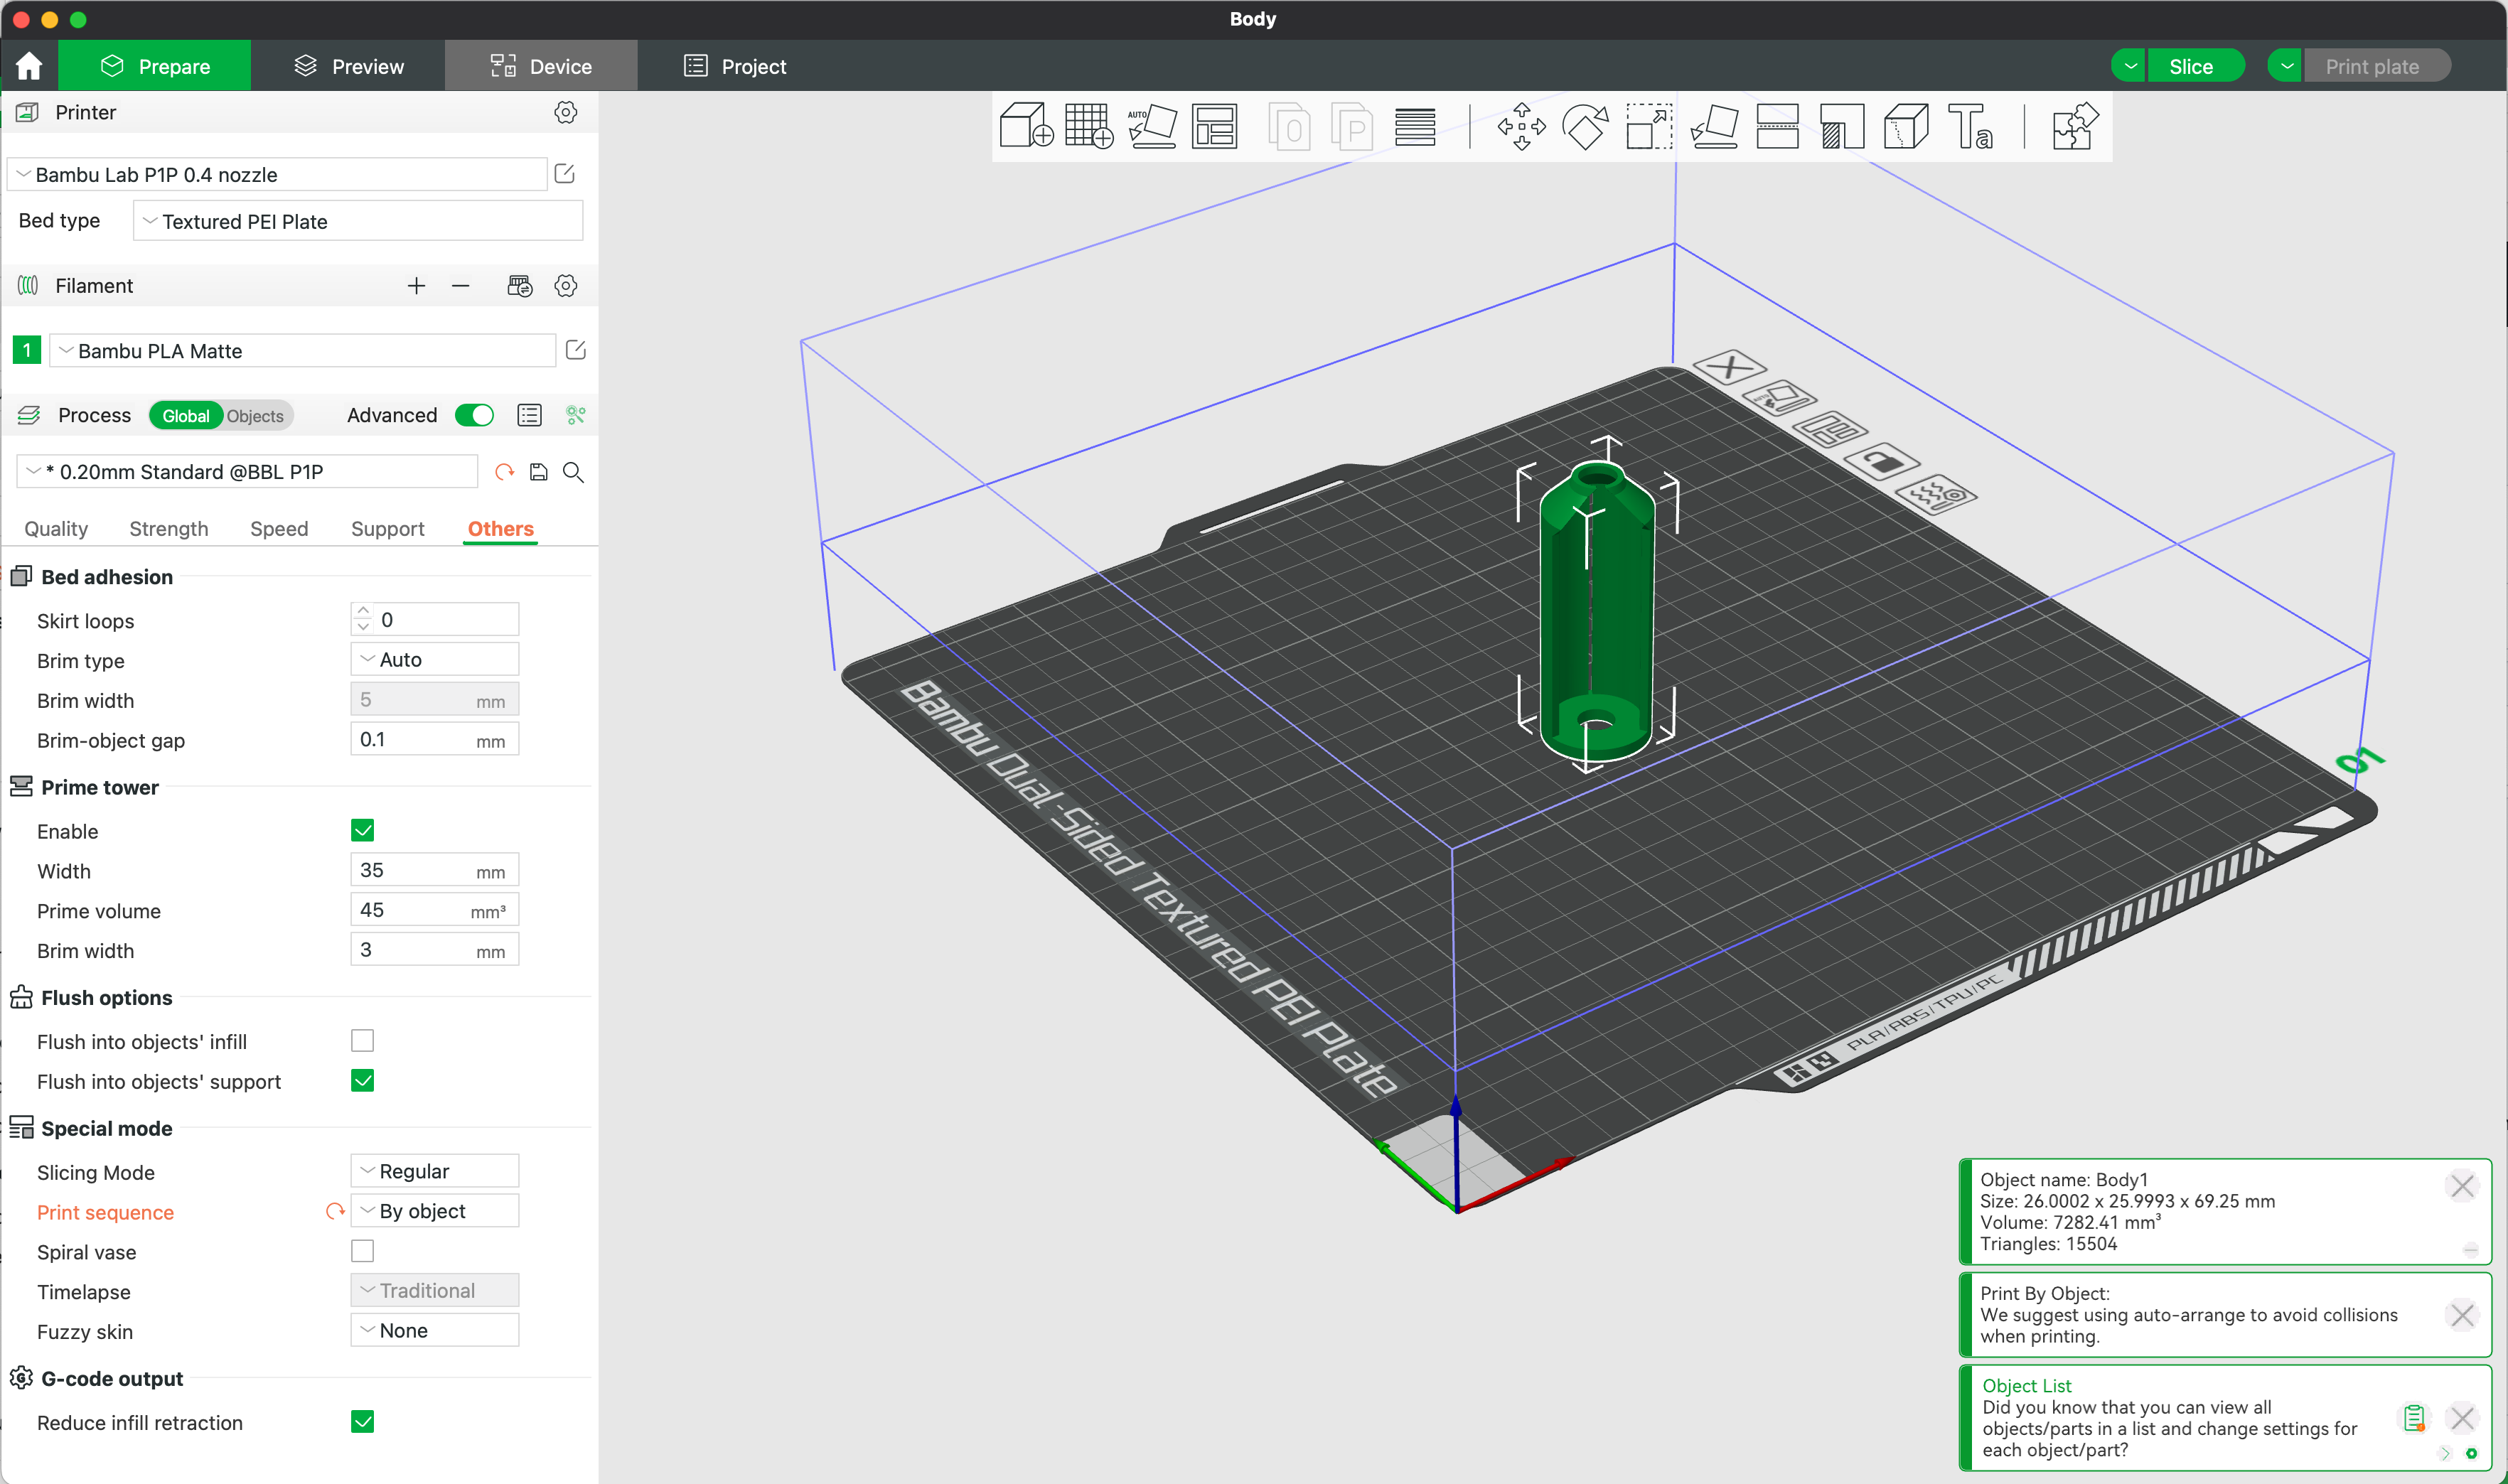Increase Skirt loops with the stepper
This screenshot has height=1484, width=2508.
click(363, 611)
